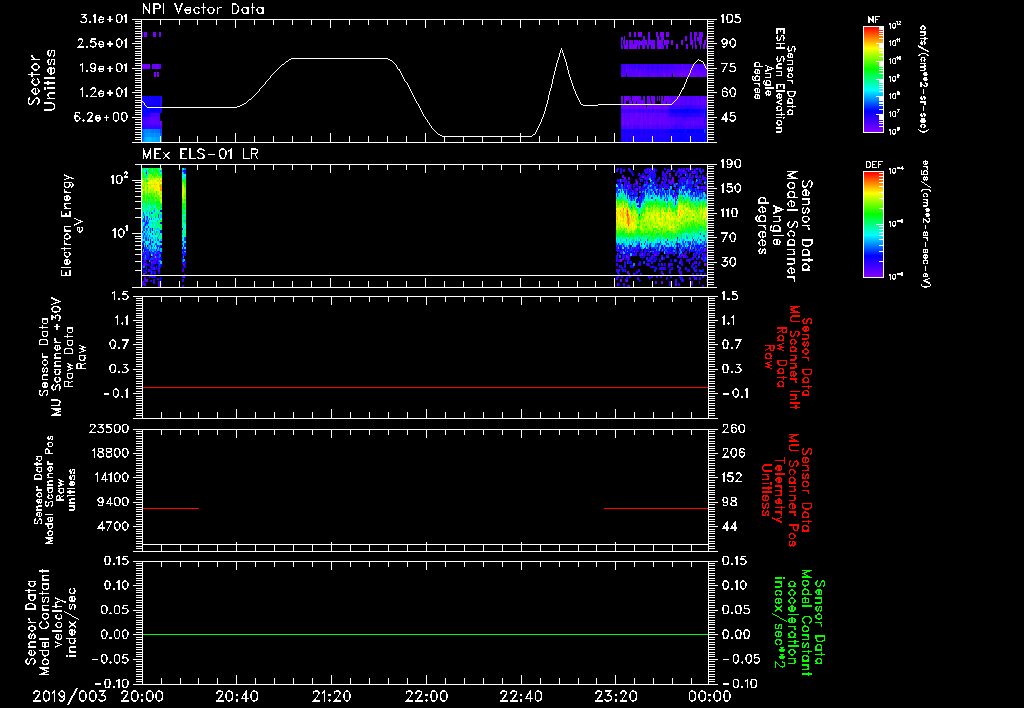Screen dimensions: 1024x708
Task: Click the 6.2e+00 sector tick label
Action: [x=103, y=118]
